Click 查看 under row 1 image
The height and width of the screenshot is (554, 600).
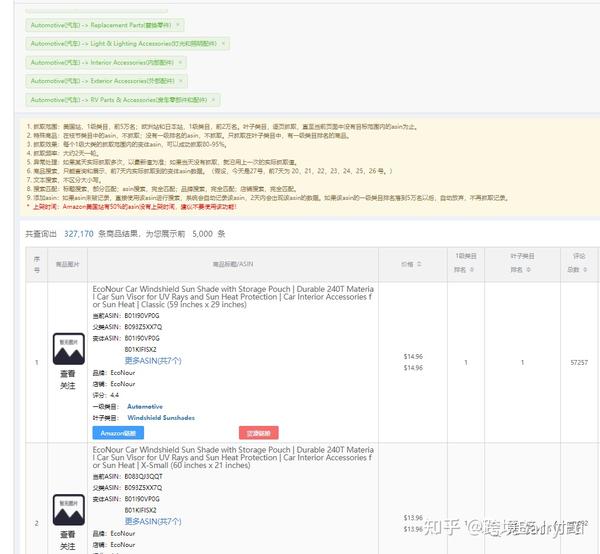pos(68,374)
